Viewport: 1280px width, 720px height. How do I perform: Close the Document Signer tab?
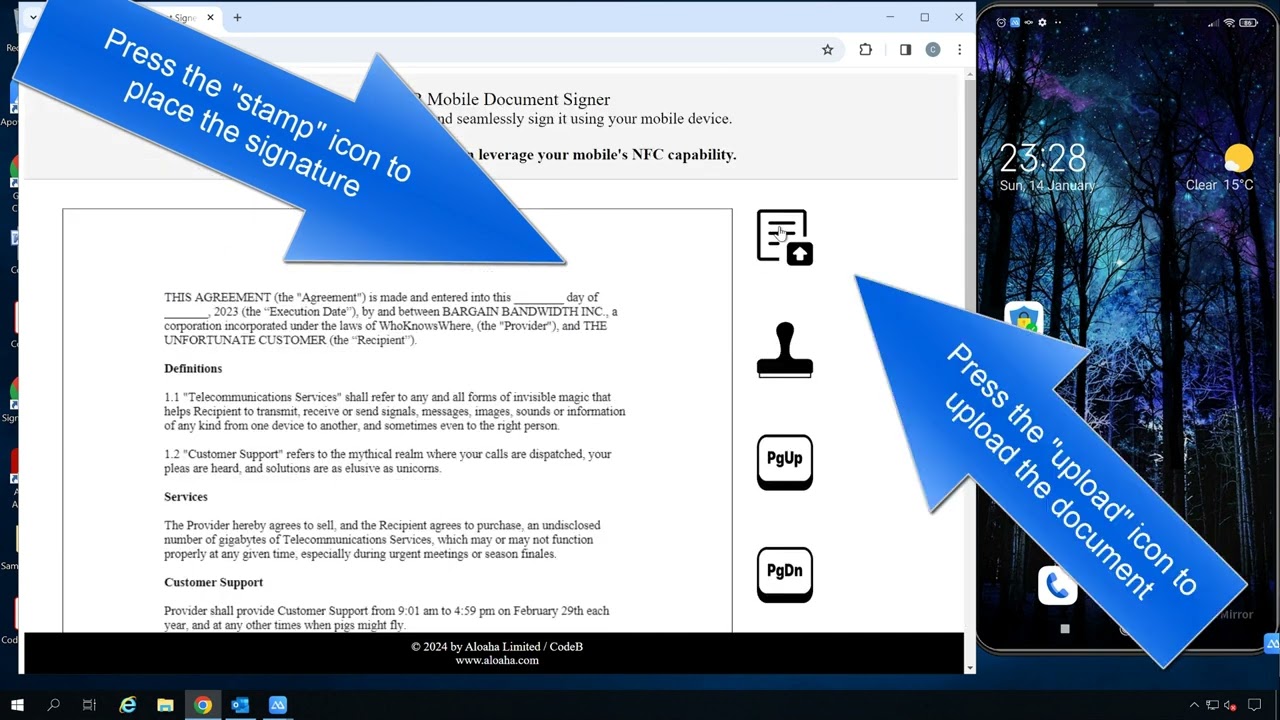(x=210, y=17)
